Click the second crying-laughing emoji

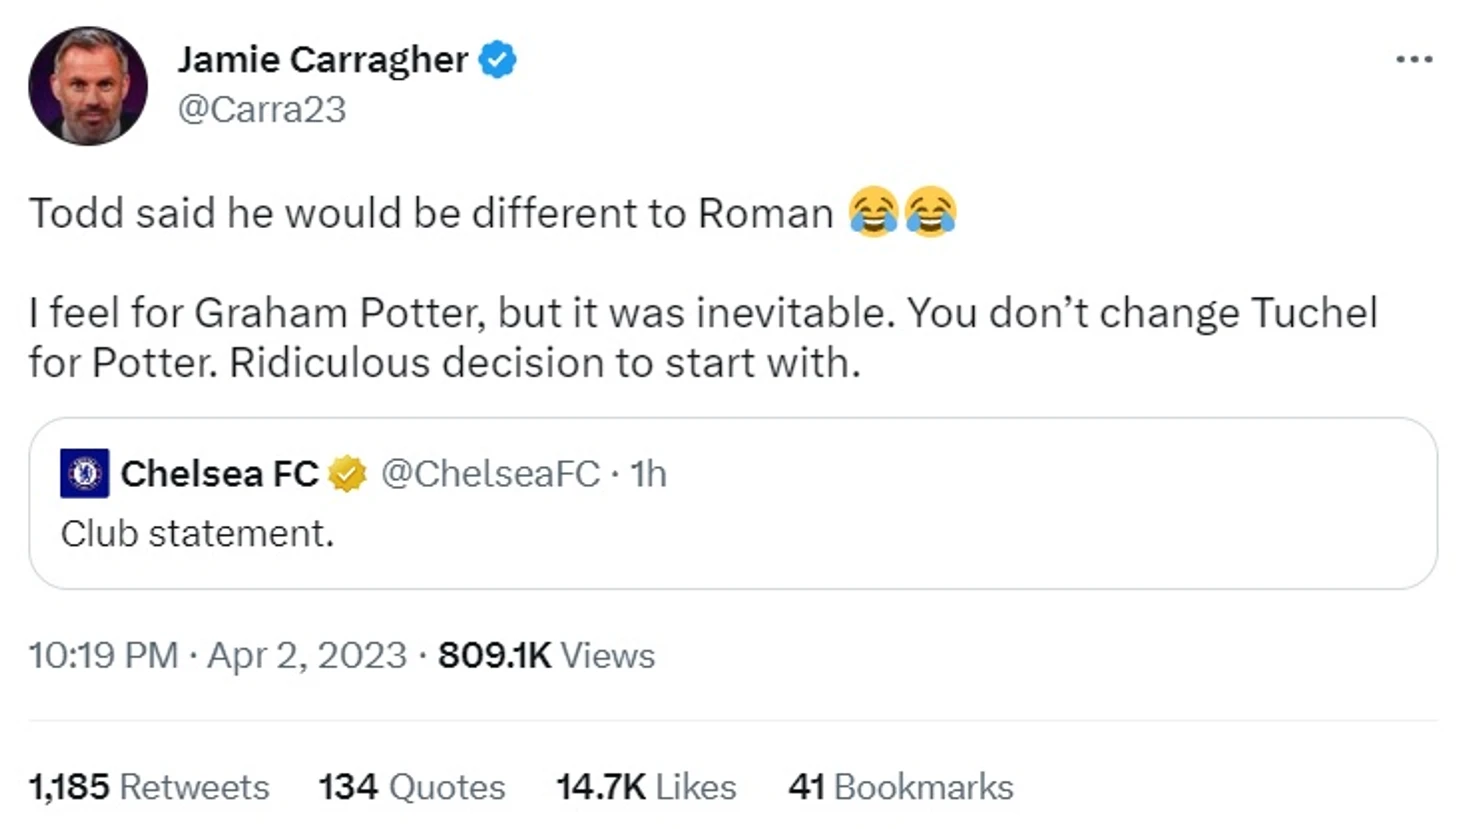pyautogui.click(x=931, y=212)
